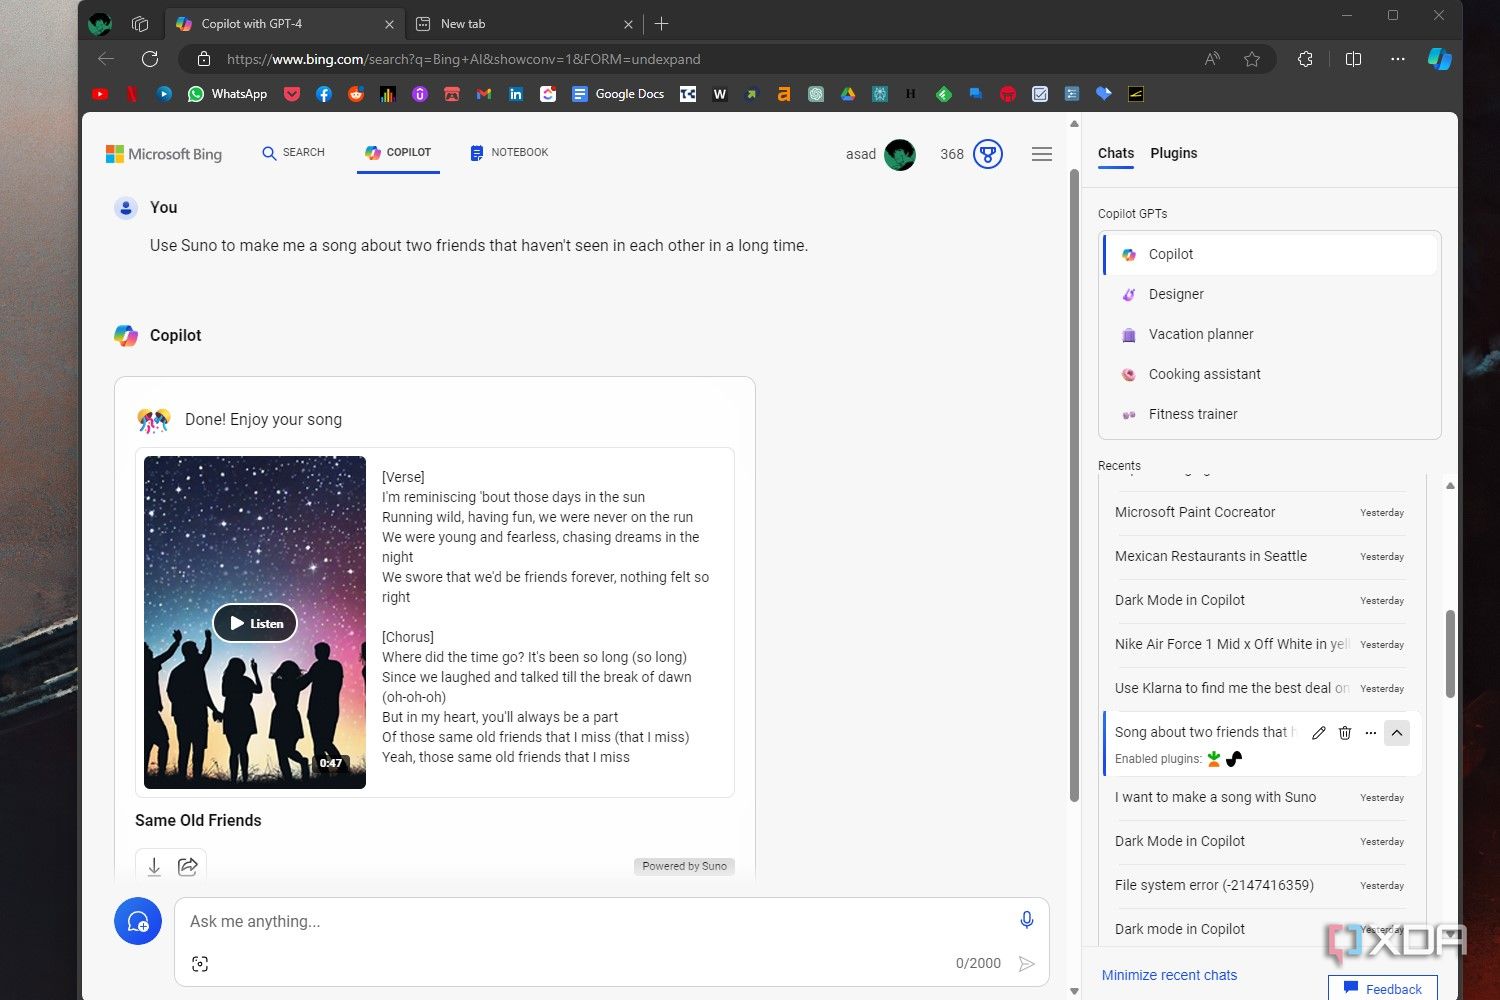Select the Designer GPT

tap(1270, 294)
